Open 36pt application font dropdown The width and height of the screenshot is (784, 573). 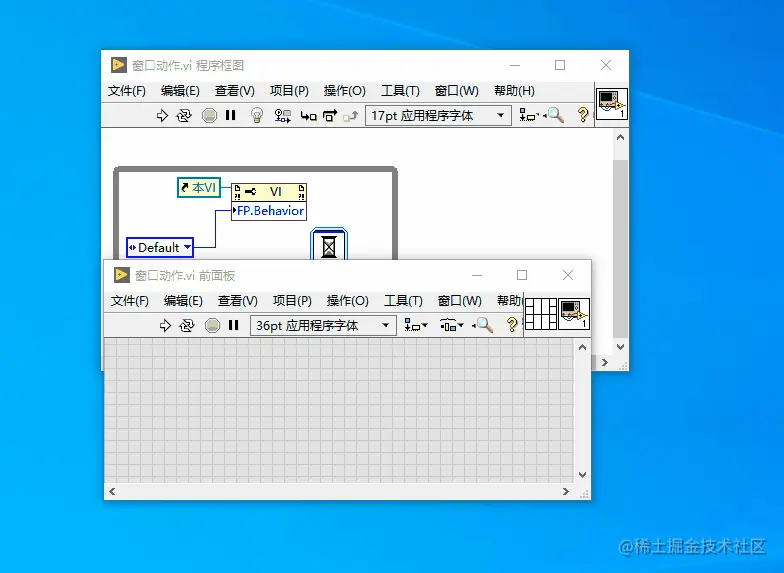click(x=324, y=326)
